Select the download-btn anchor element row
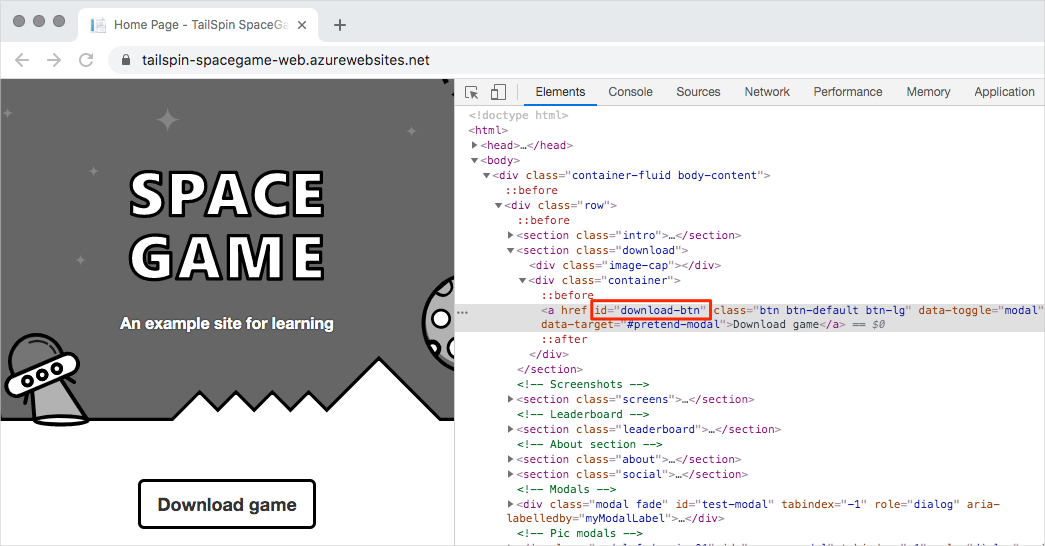The height and width of the screenshot is (546, 1045). click(x=750, y=317)
